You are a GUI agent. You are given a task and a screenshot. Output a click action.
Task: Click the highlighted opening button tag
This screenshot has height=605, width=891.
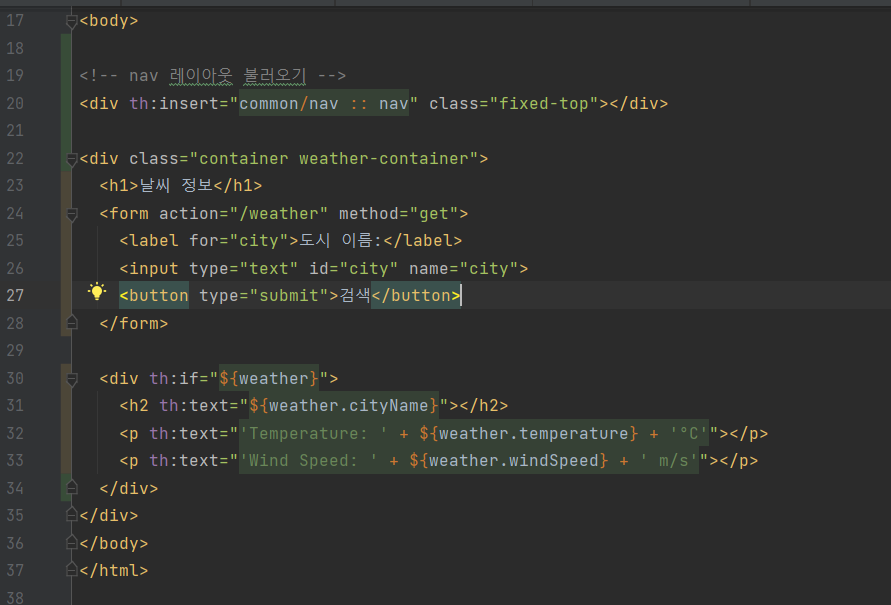click(154, 296)
